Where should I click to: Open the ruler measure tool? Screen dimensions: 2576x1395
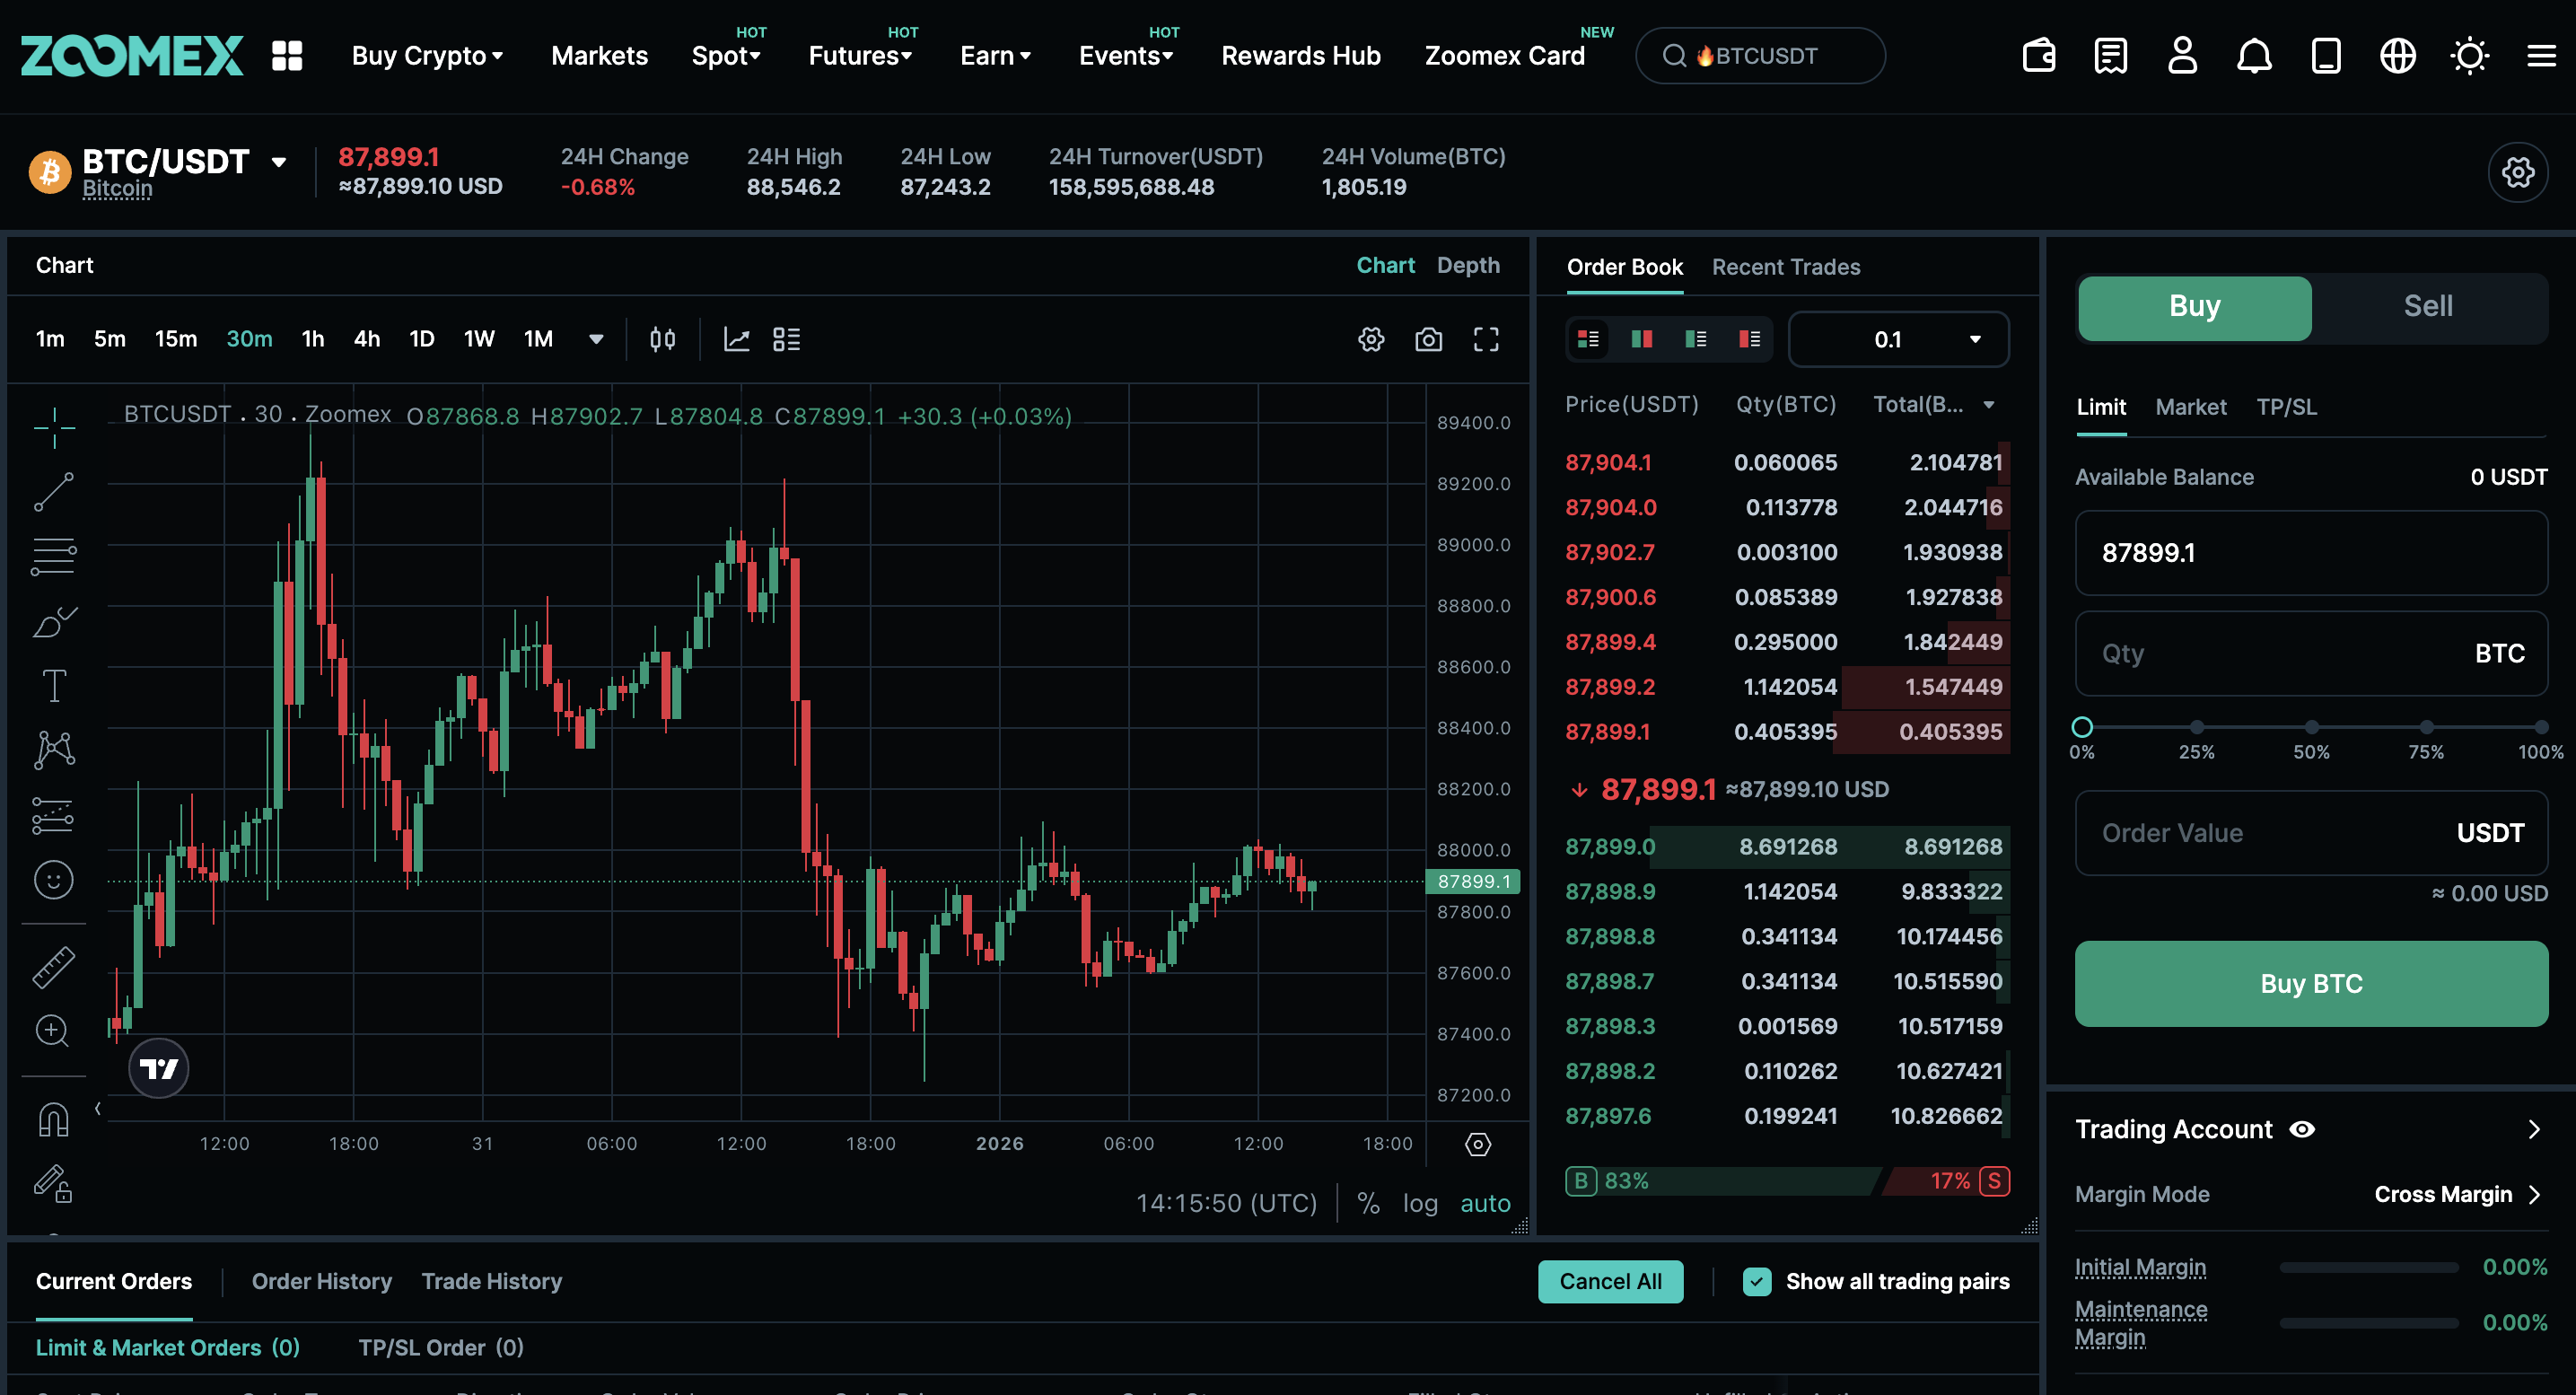pos(54,967)
